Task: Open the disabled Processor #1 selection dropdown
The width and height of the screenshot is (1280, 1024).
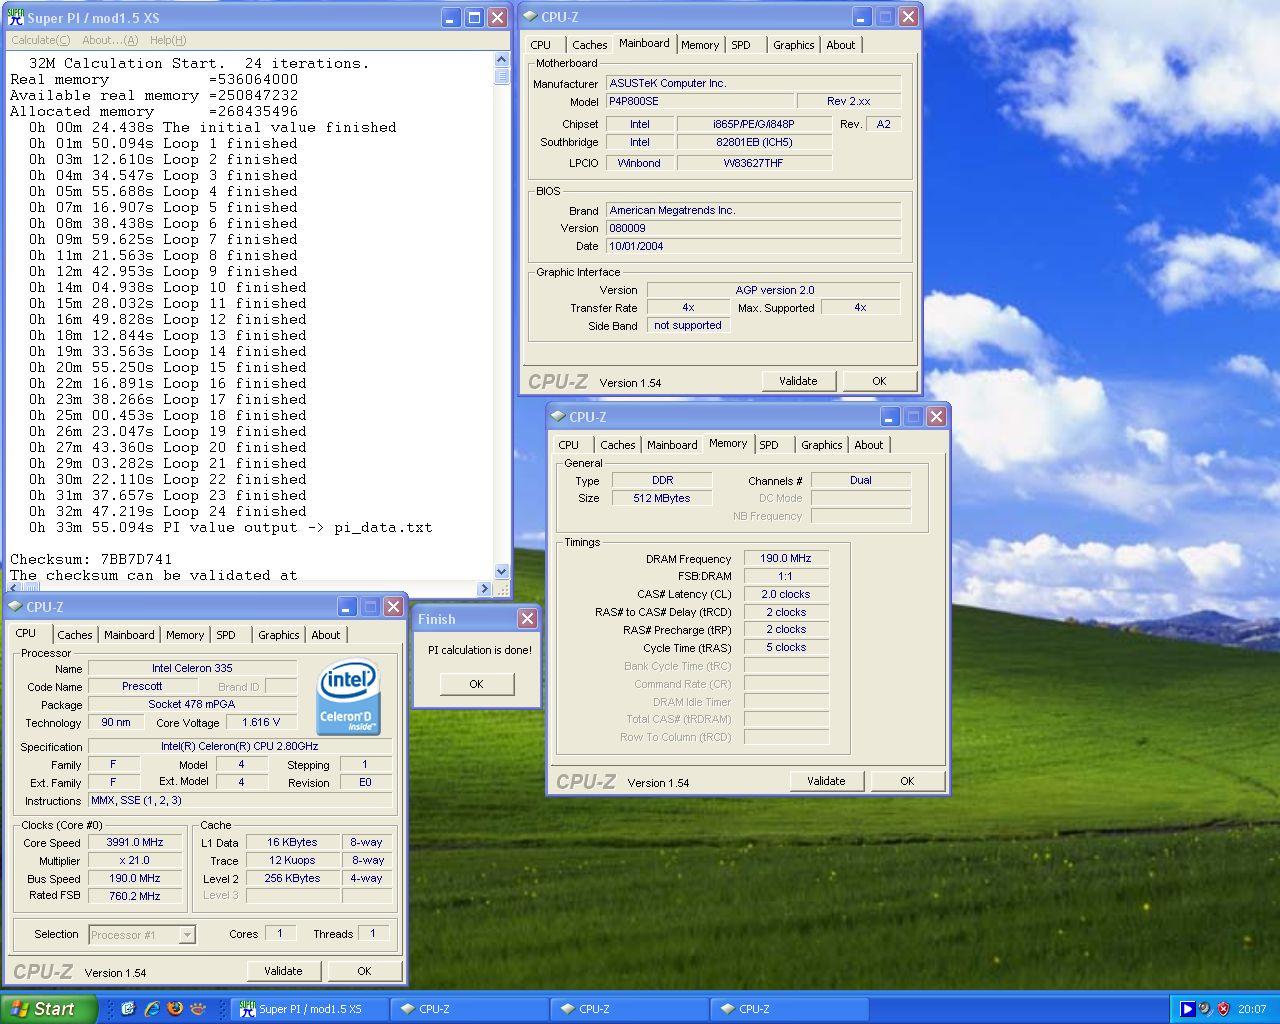Action: (142, 935)
